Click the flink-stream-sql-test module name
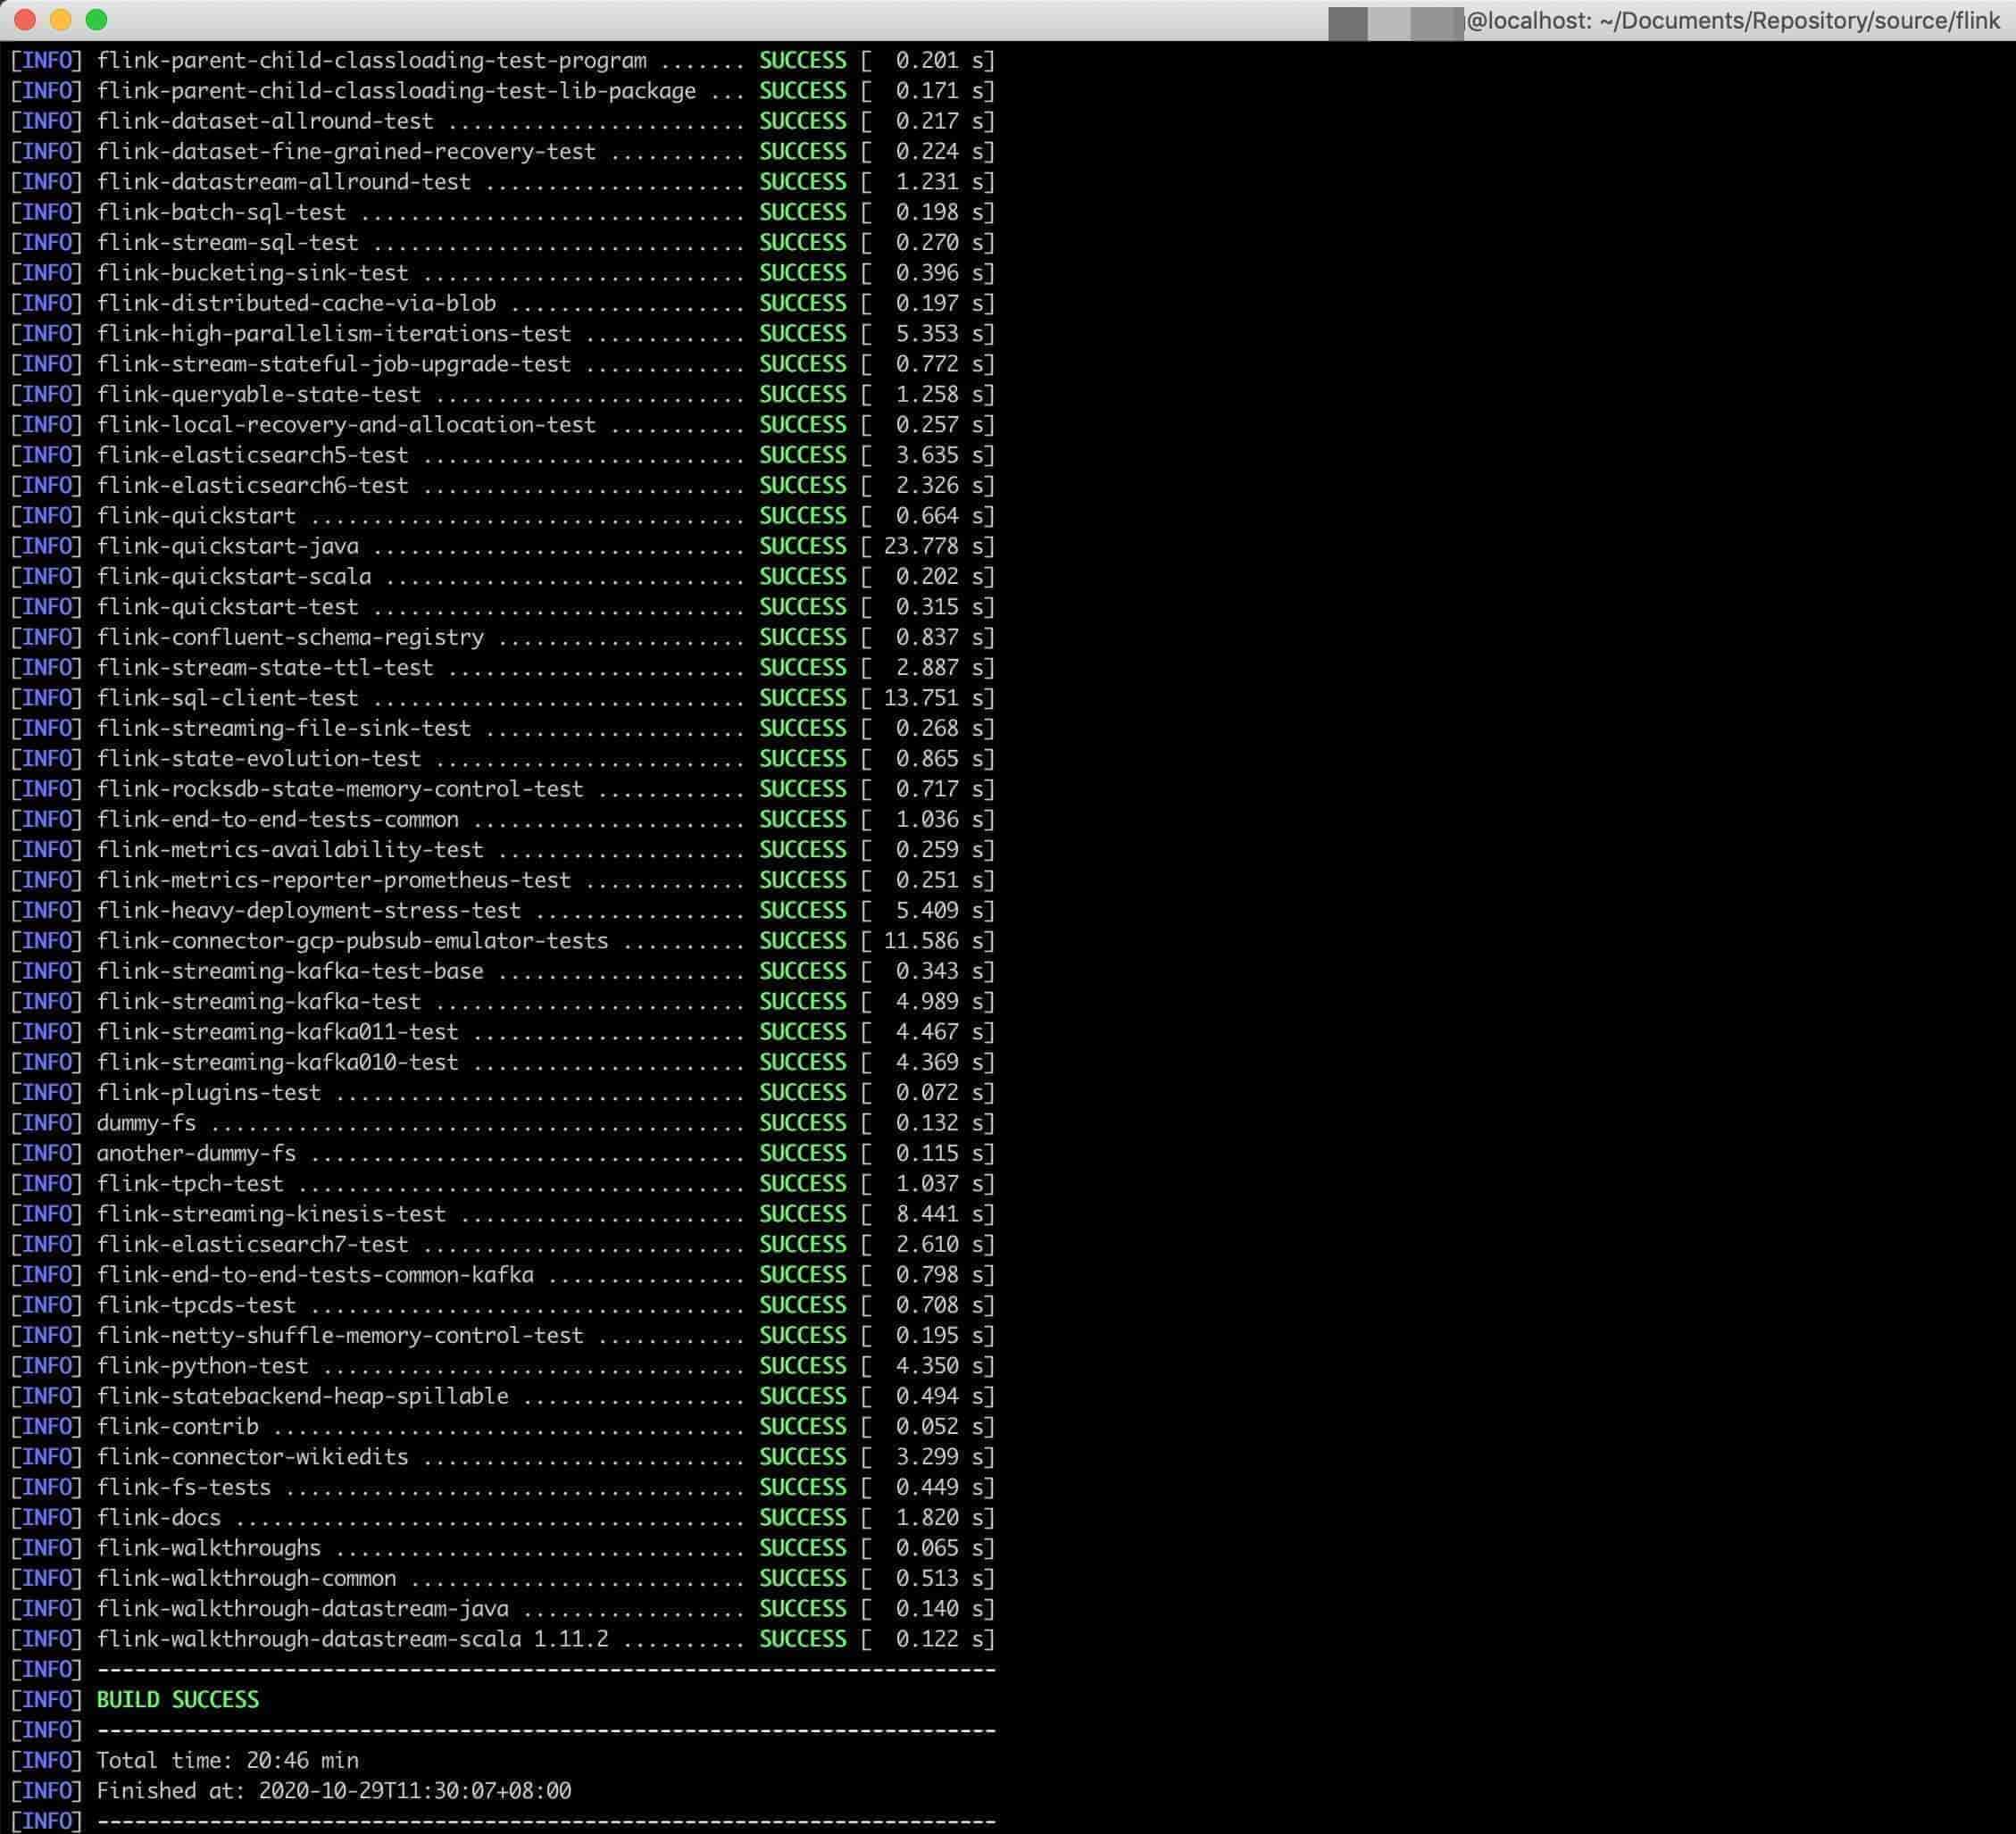The image size is (2016, 1834). [x=227, y=243]
